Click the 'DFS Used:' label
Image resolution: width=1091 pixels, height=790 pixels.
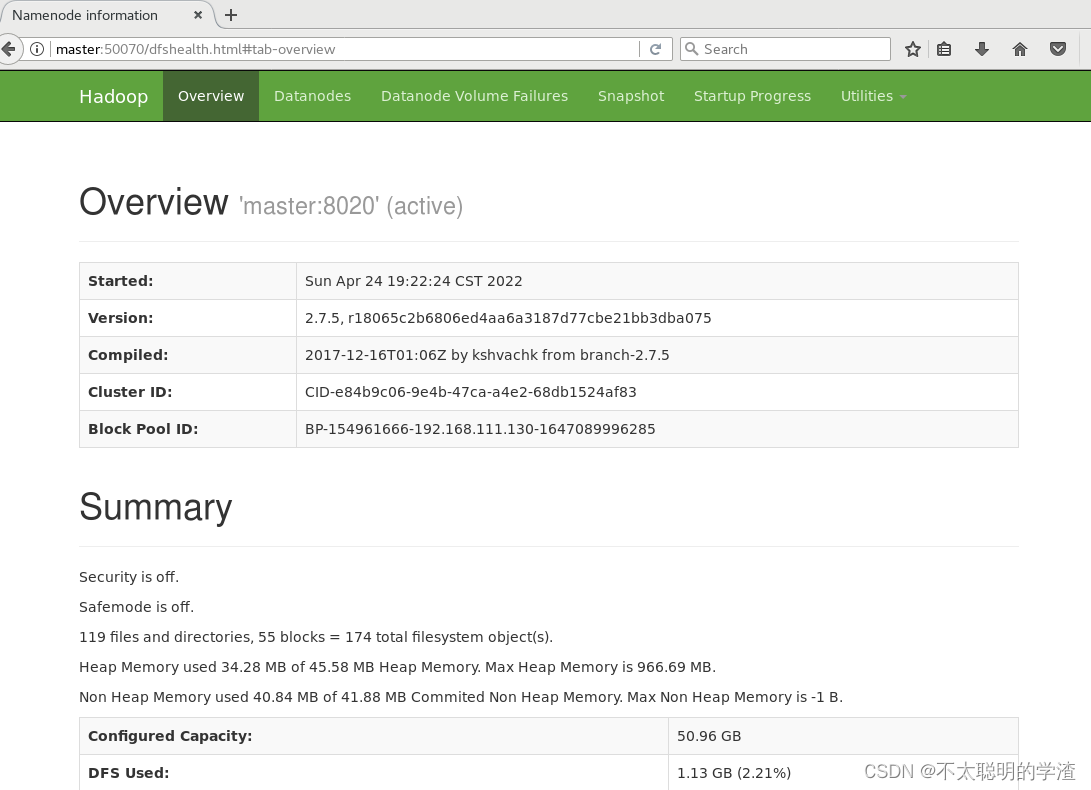129,773
